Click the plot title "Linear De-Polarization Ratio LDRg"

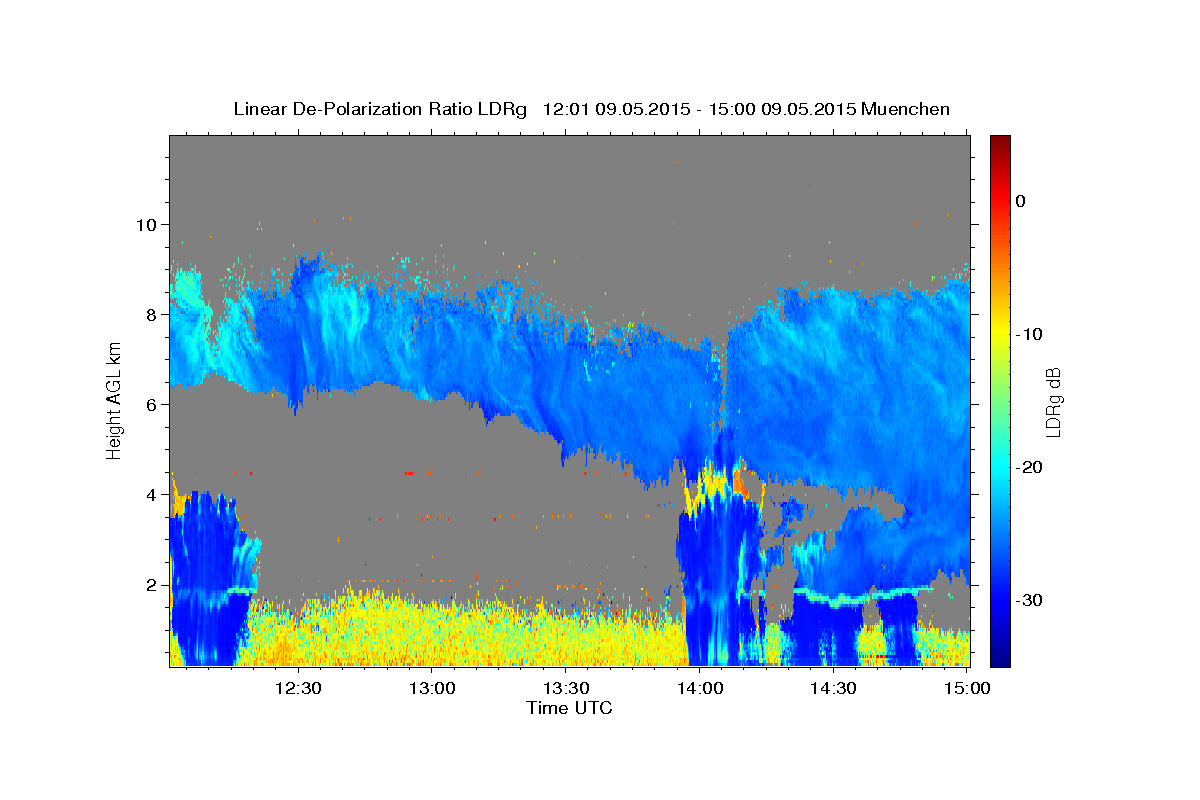379,109
